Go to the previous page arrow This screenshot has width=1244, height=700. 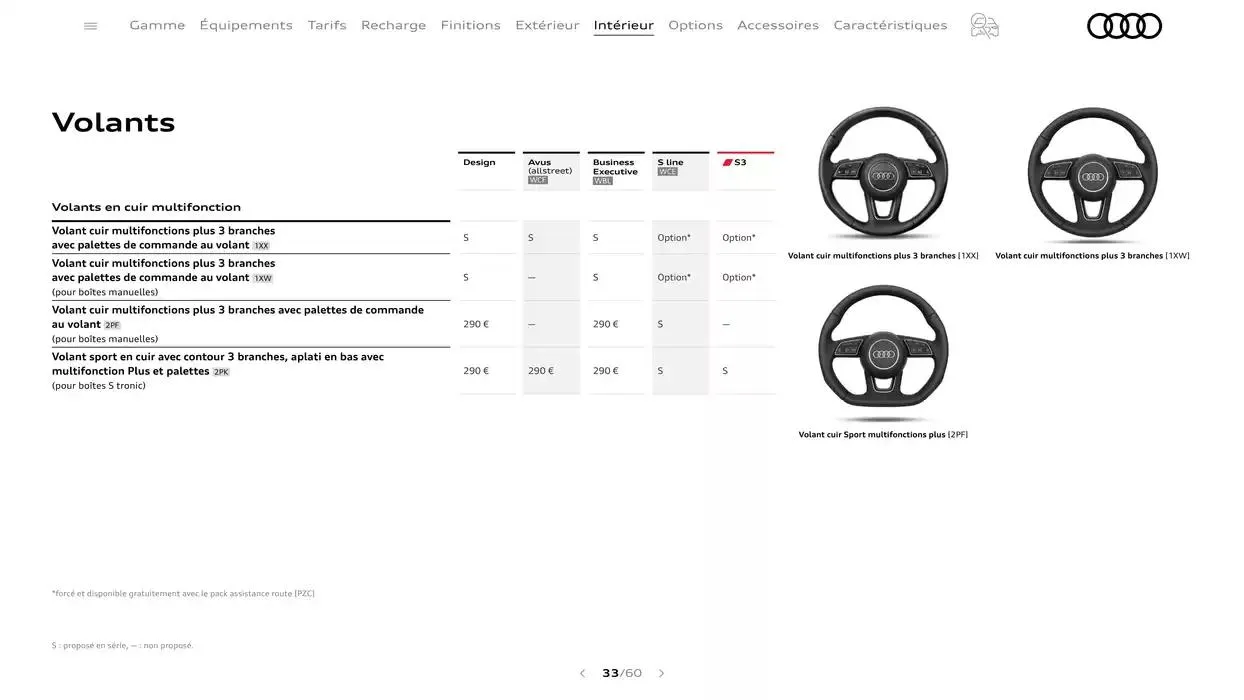[x=582, y=673]
